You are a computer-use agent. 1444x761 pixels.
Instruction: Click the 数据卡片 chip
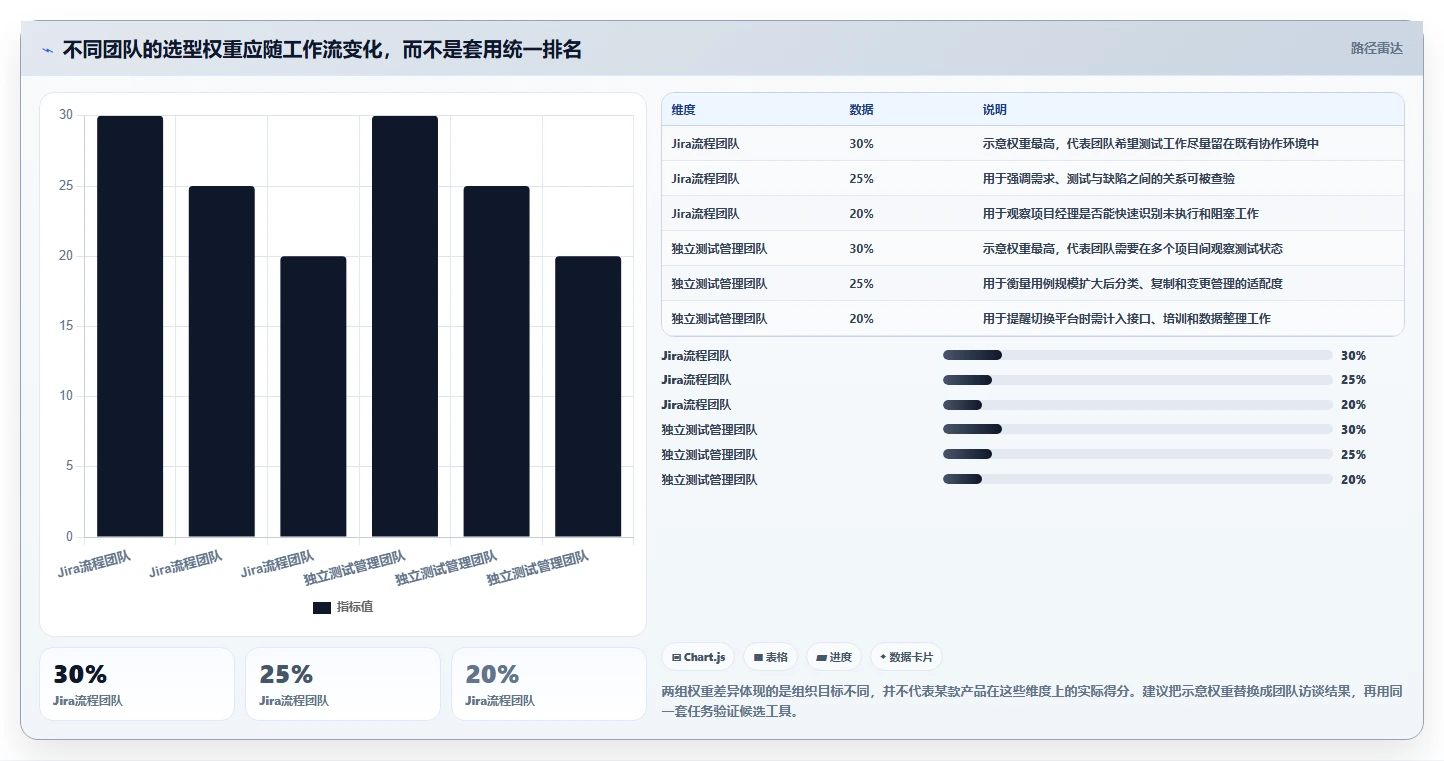point(906,657)
